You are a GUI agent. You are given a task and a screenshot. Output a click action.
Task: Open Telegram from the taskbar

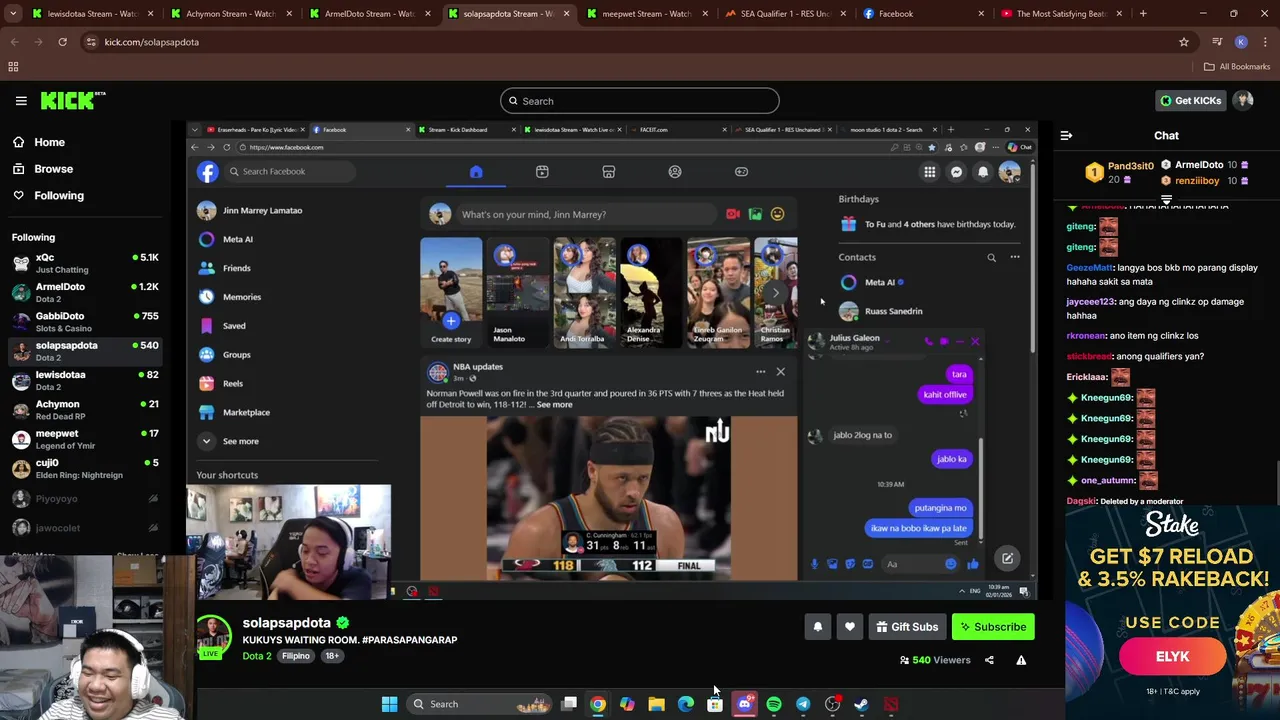tap(803, 704)
